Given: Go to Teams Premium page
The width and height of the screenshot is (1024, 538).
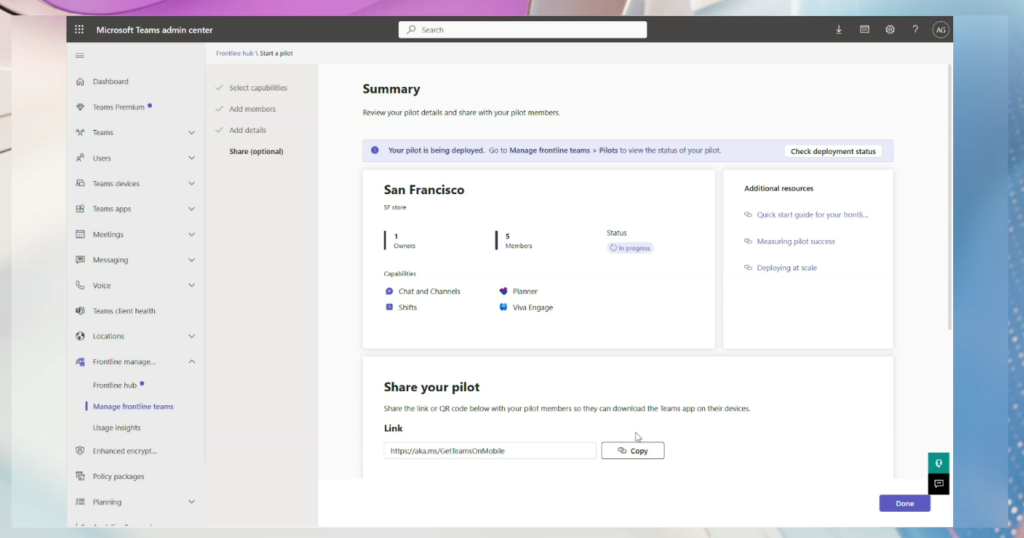Looking at the screenshot, I should [x=118, y=107].
